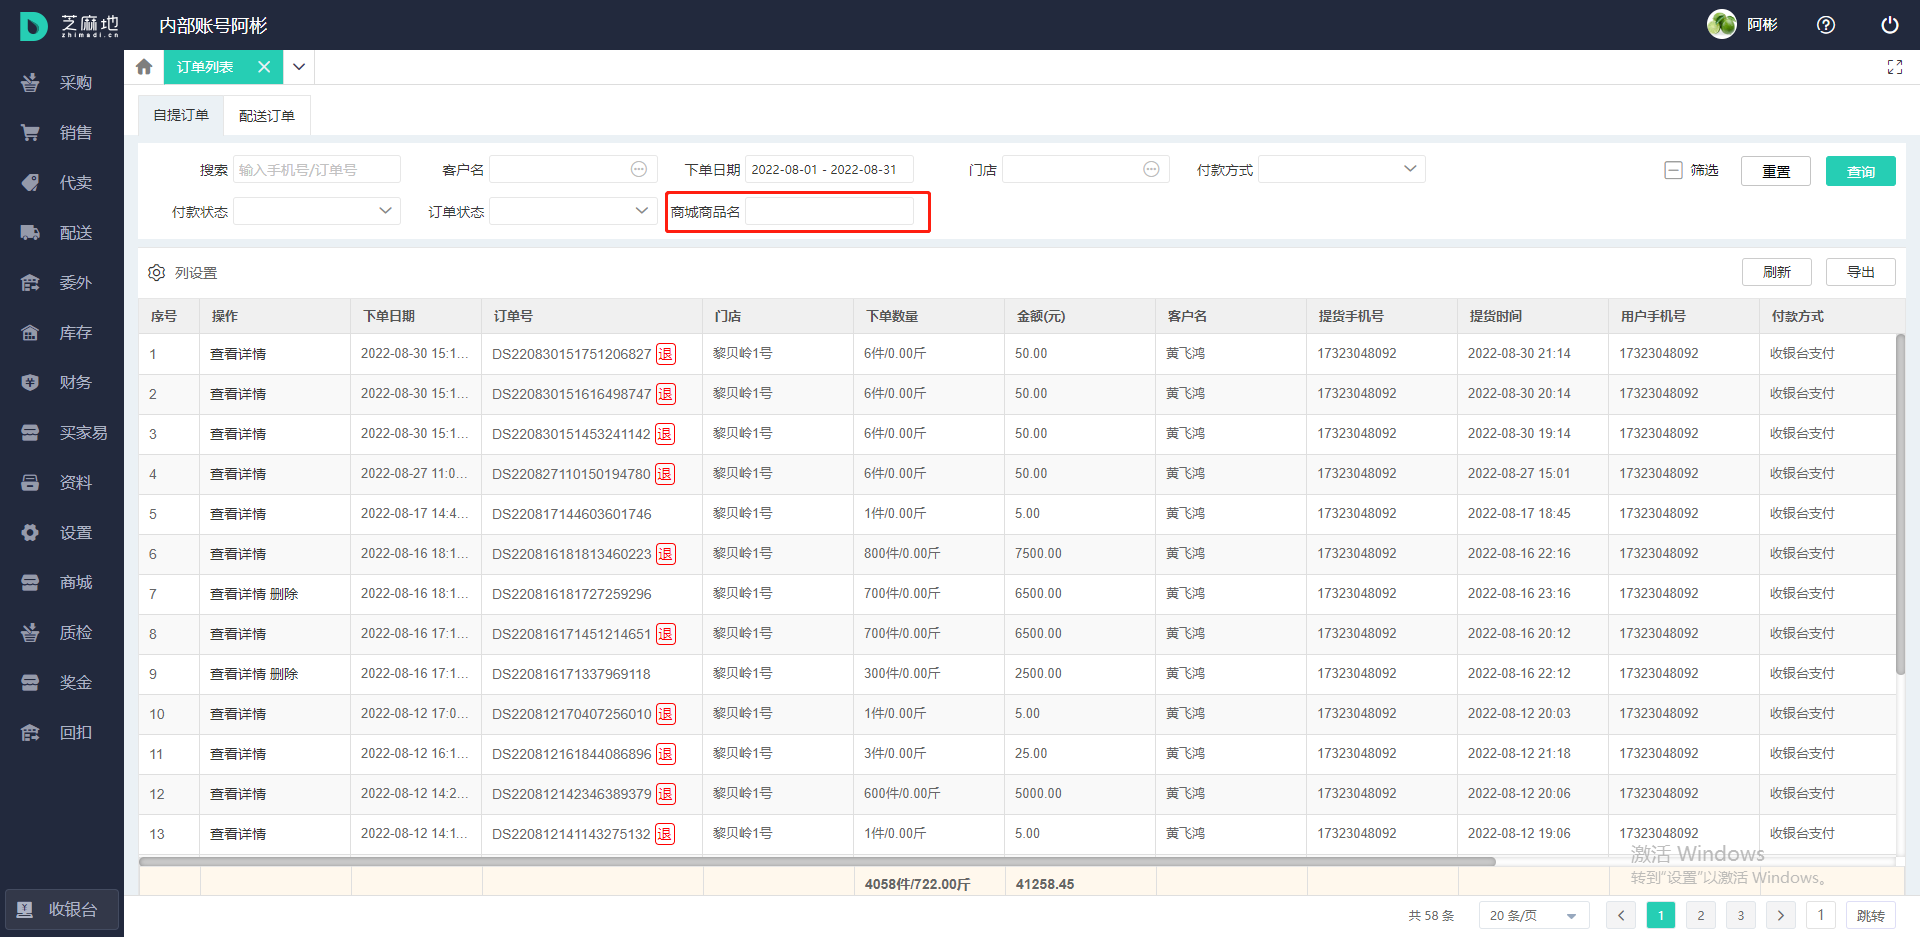The image size is (1920, 937).
Task: Click the 跳转 jump button
Action: coord(1871,915)
